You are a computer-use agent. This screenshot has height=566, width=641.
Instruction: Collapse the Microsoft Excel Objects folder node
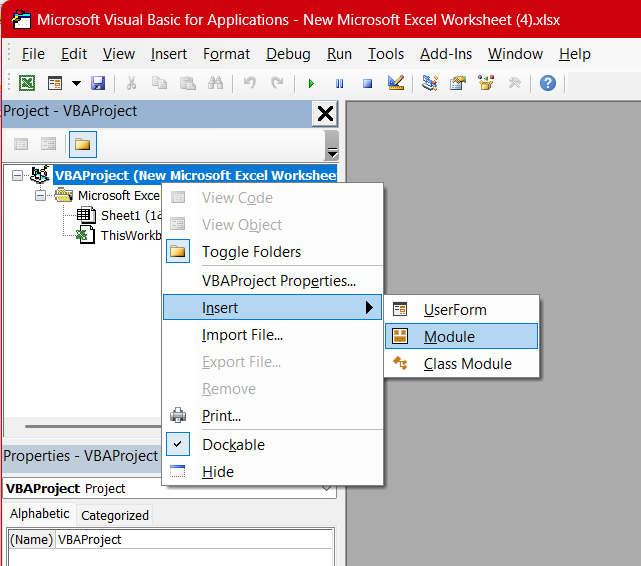40,196
